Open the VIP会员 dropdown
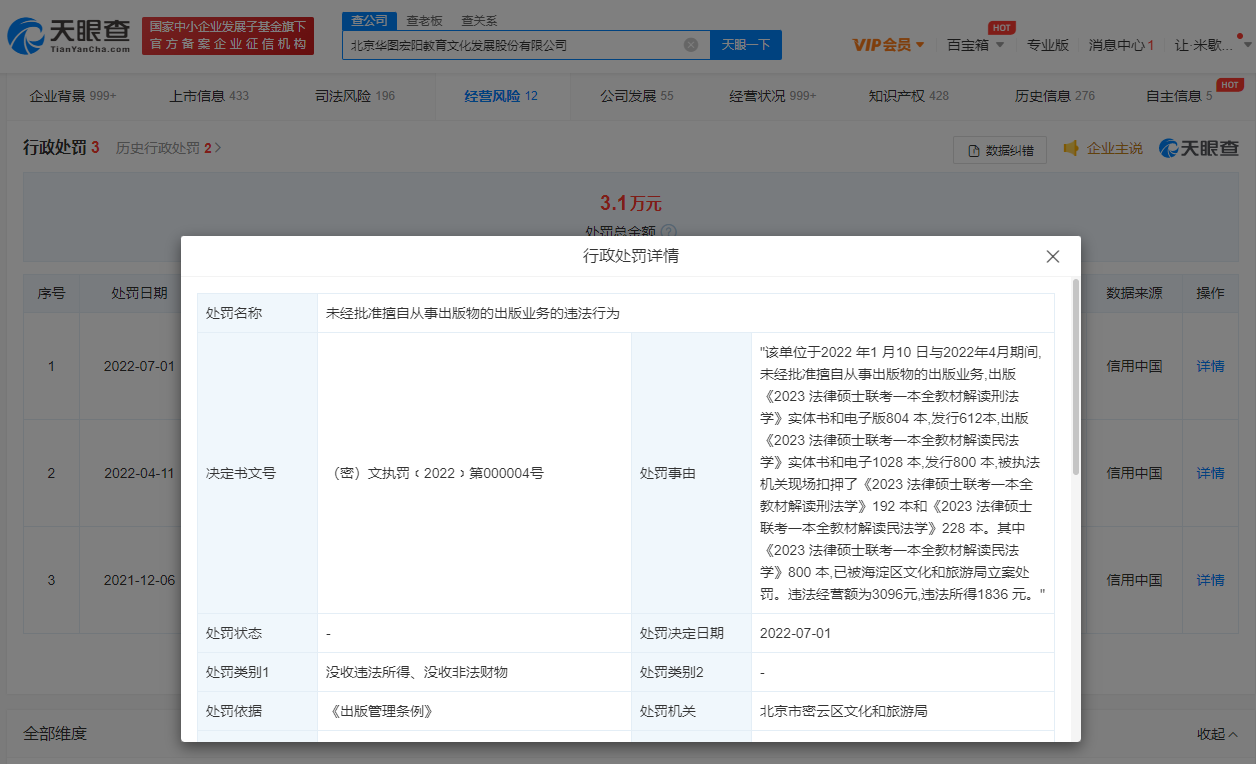 pyautogui.click(x=888, y=45)
